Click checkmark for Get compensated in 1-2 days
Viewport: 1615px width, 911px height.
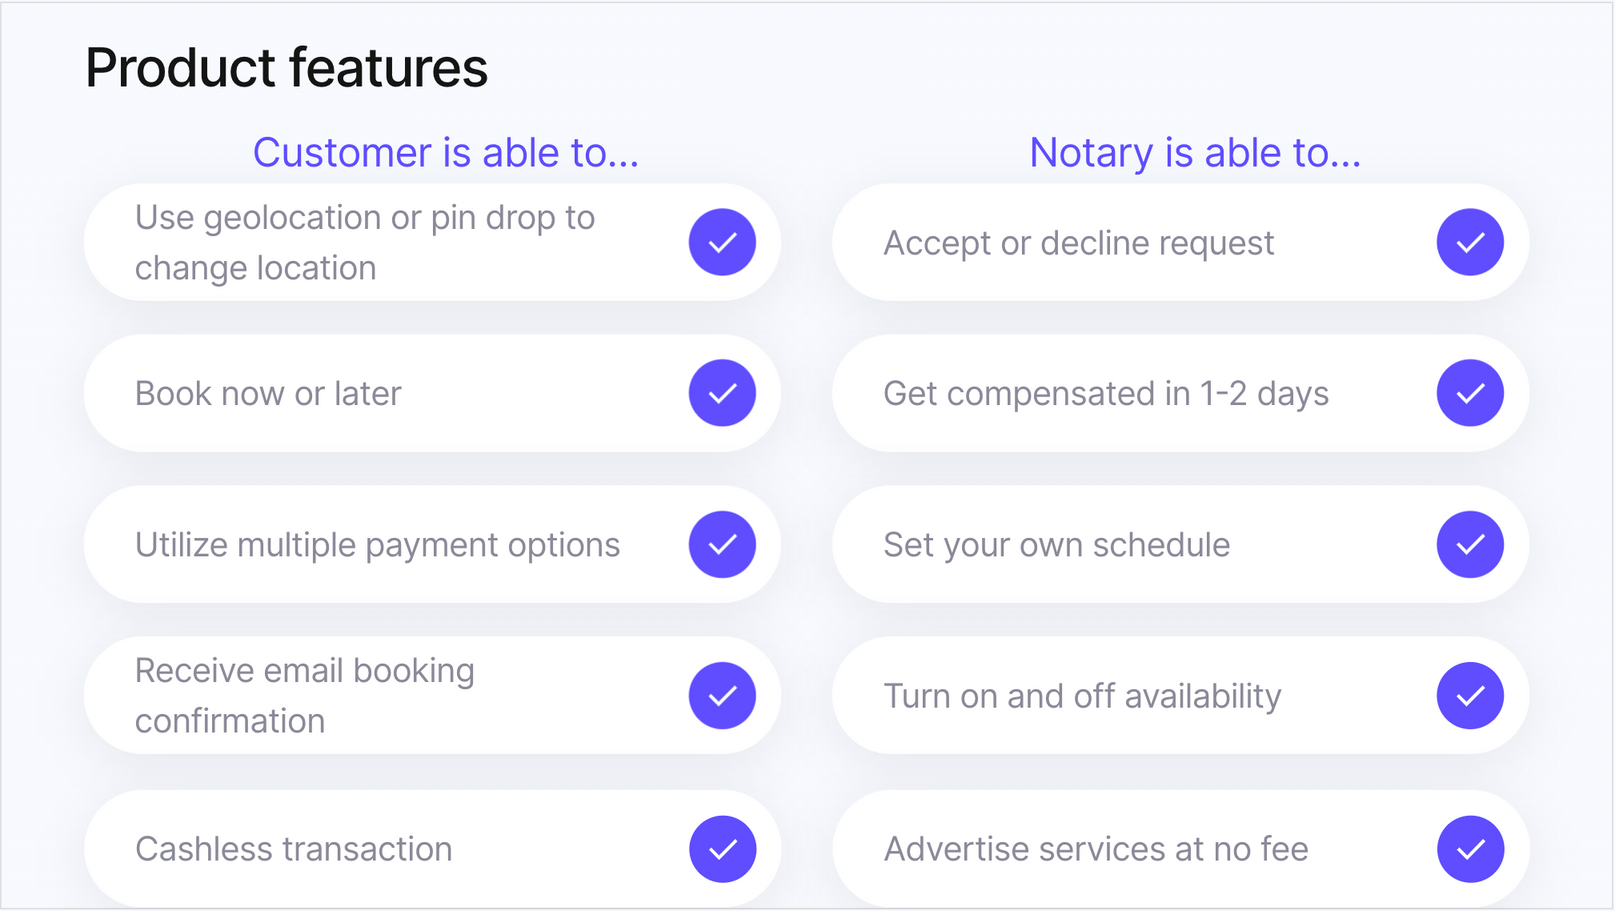pyautogui.click(x=1470, y=393)
